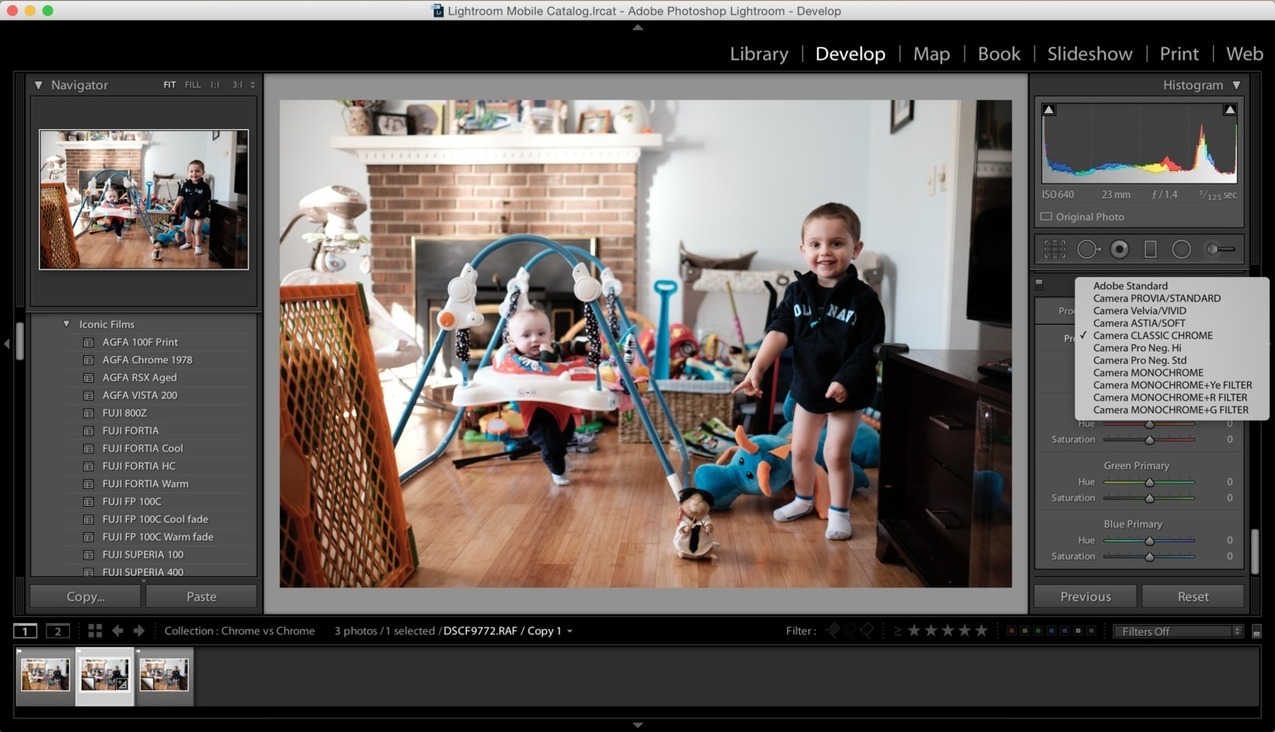
Task: Select the Crop Overlay tool
Action: pyautogui.click(x=1054, y=249)
